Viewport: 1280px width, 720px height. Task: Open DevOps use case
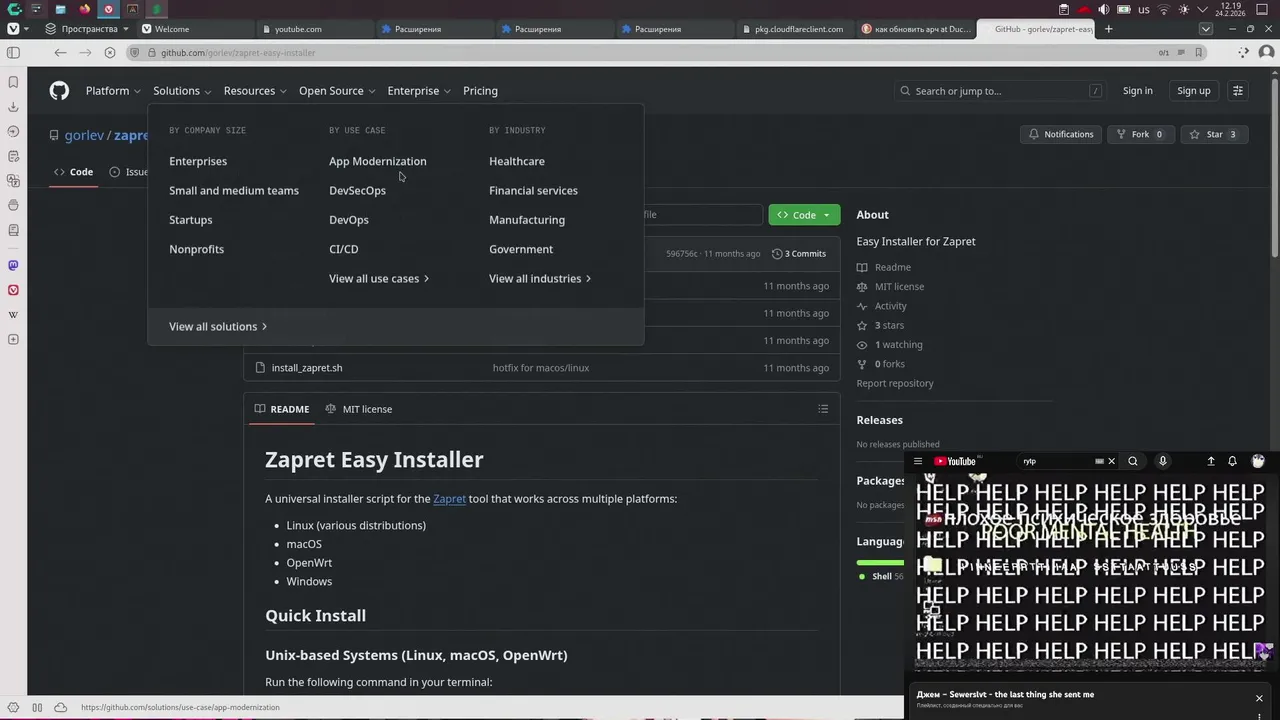point(349,220)
